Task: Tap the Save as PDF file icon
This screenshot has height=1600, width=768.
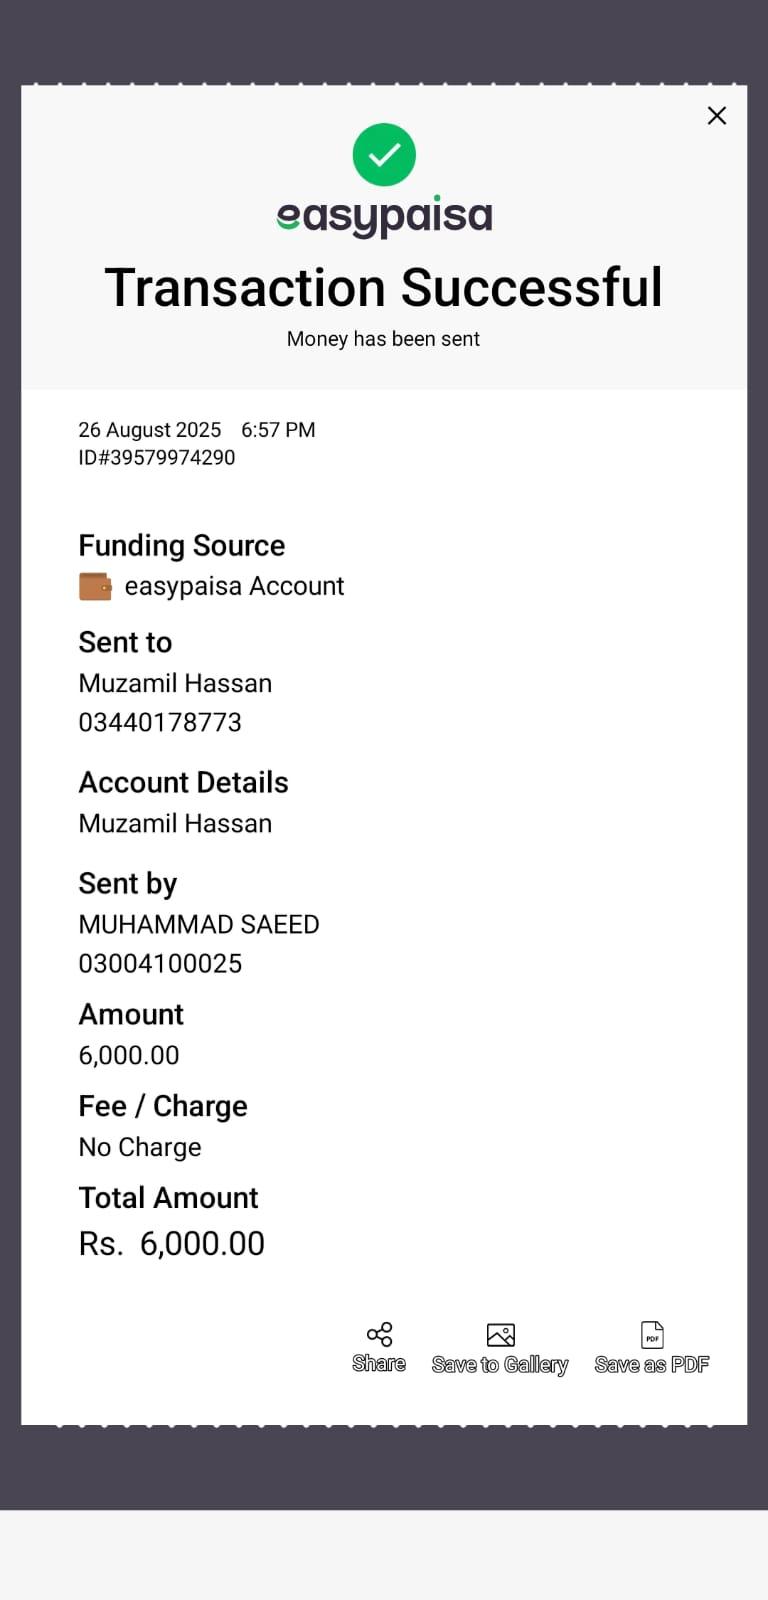Action: (652, 1335)
